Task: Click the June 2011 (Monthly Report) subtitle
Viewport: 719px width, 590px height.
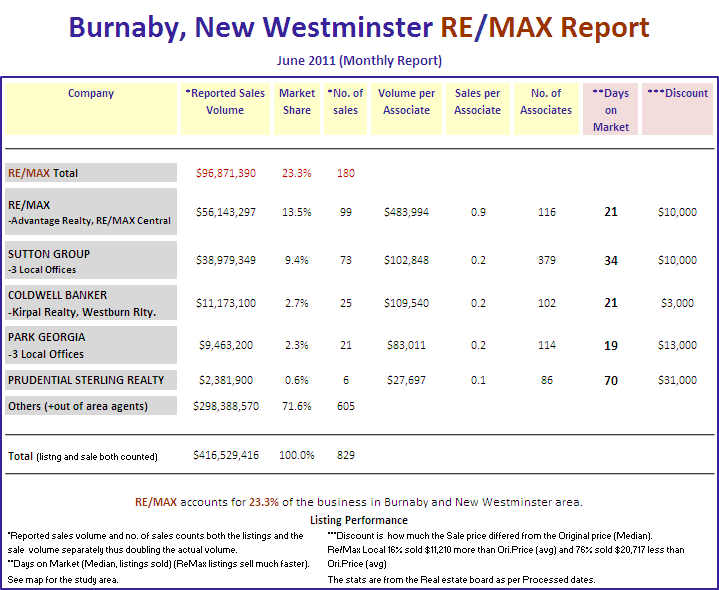Action: [359, 61]
